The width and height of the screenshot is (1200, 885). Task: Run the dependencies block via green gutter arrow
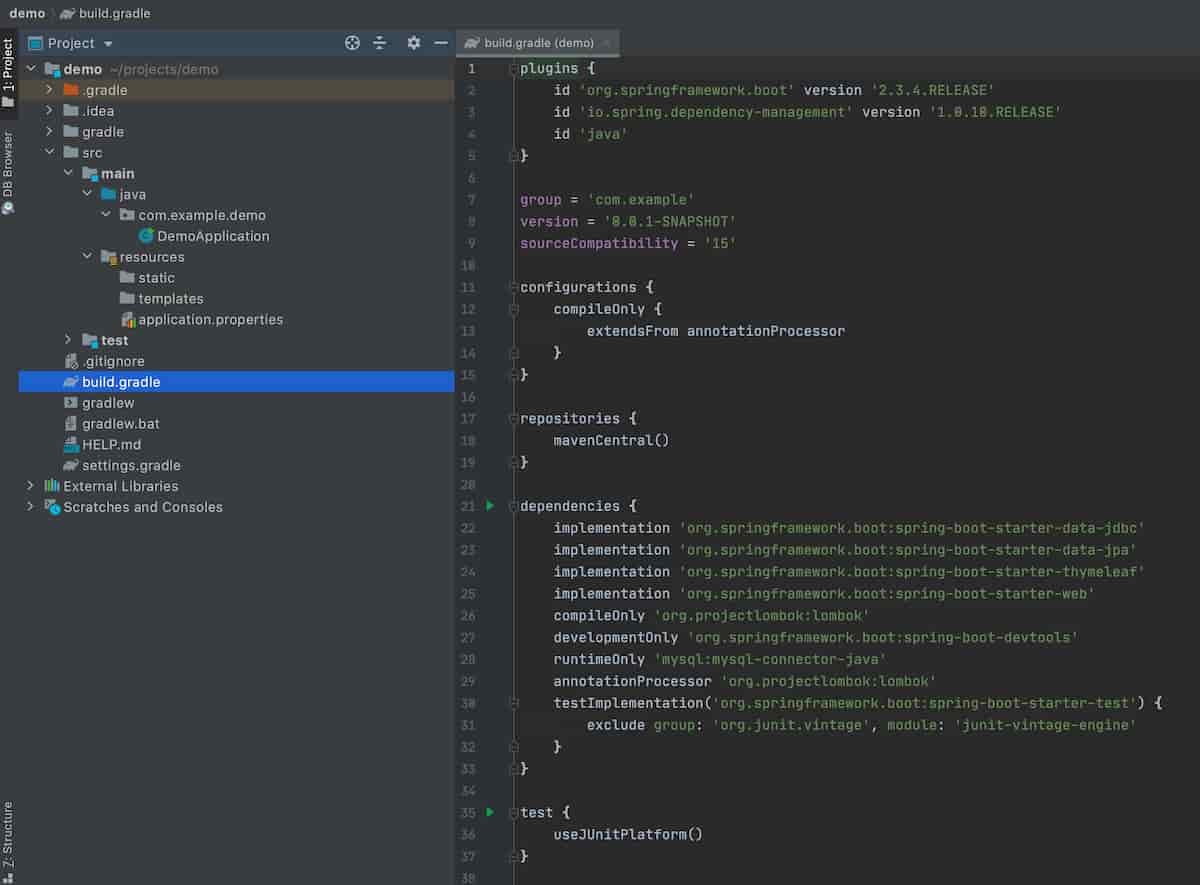(489, 506)
